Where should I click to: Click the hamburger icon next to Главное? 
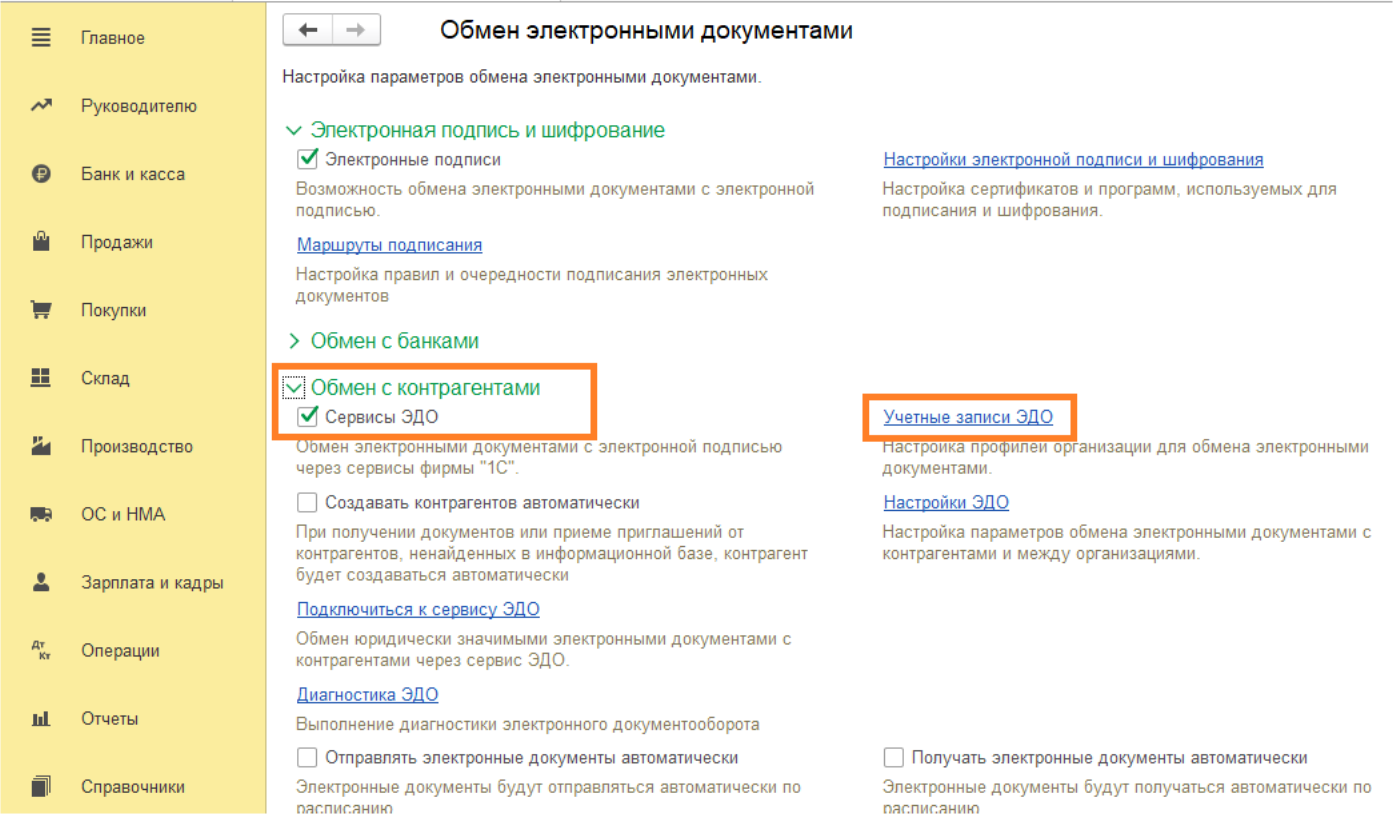(41, 38)
